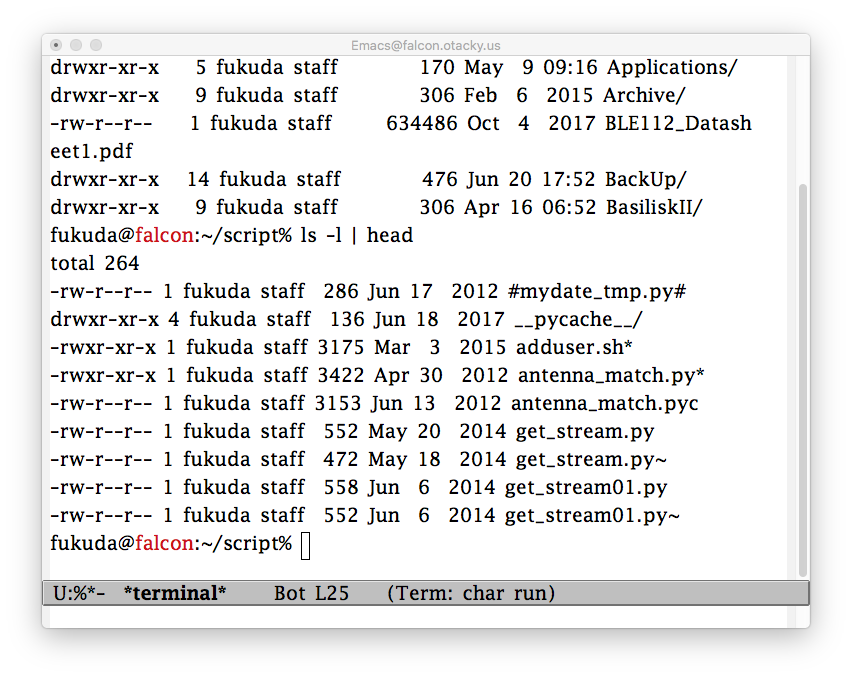Click the BackUp/ directory entry
The image size is (852, 678).
coord(646,179)
